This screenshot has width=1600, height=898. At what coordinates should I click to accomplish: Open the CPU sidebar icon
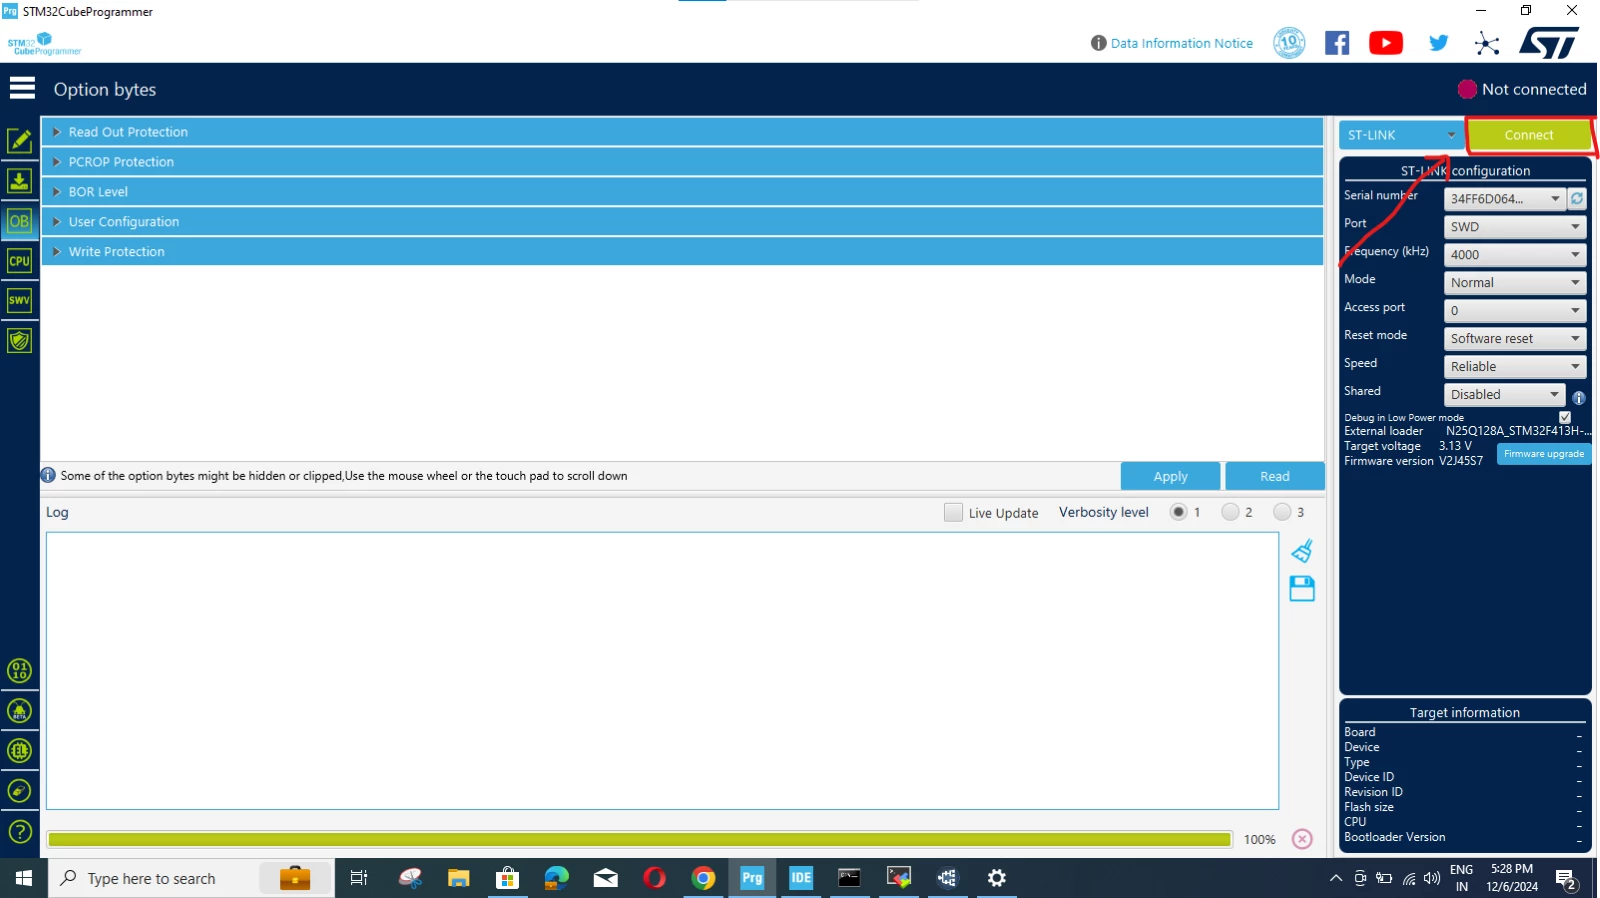pos(19,261)
